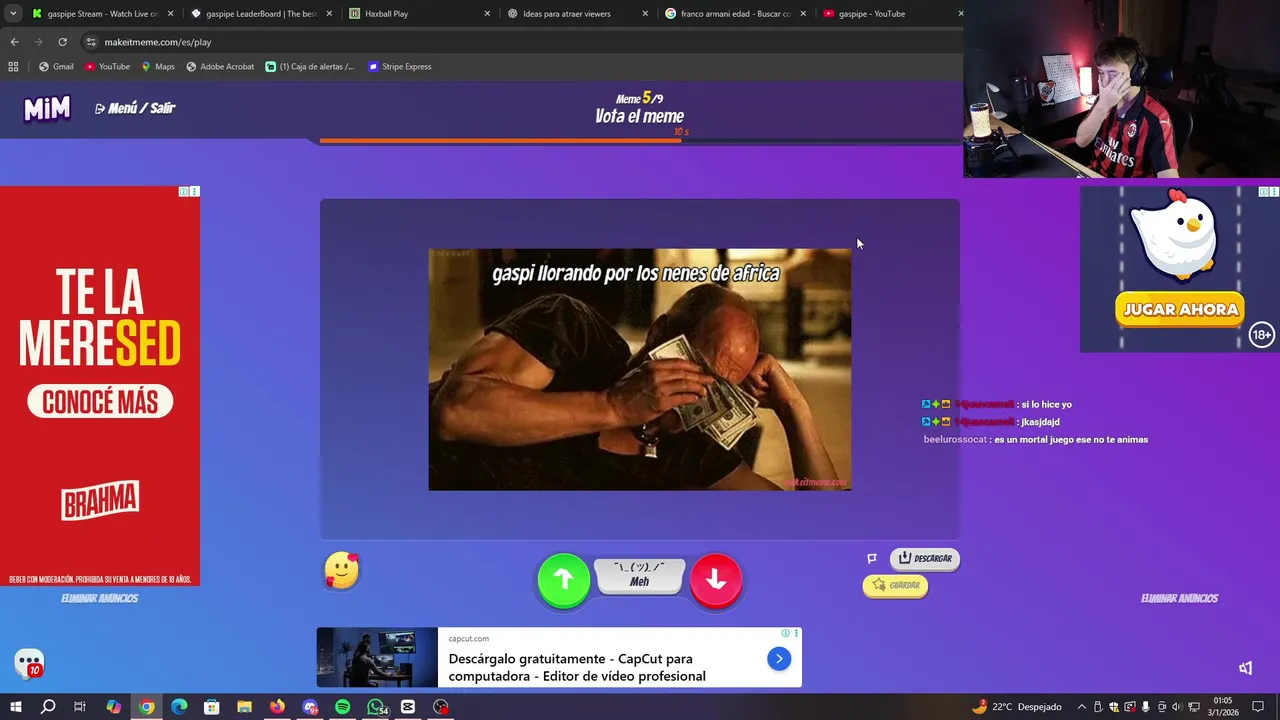Downvote the meme with the red arrow

715,579
